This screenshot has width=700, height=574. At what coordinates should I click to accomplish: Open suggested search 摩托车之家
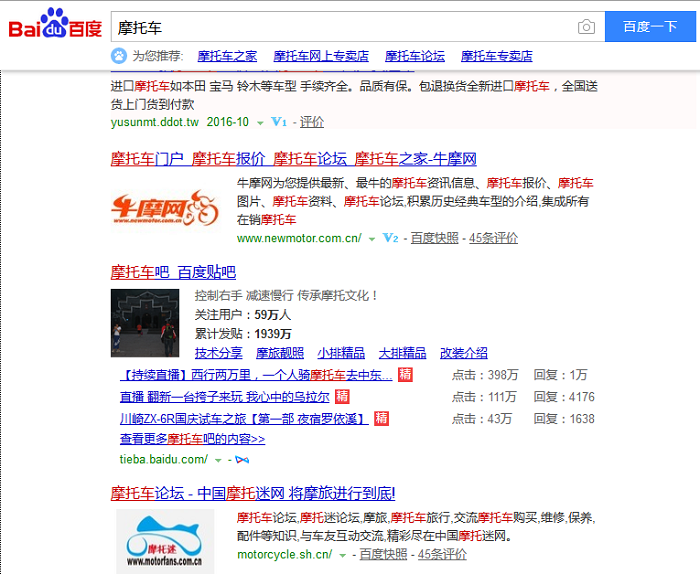pyautogui.click(x=227, y=56)
